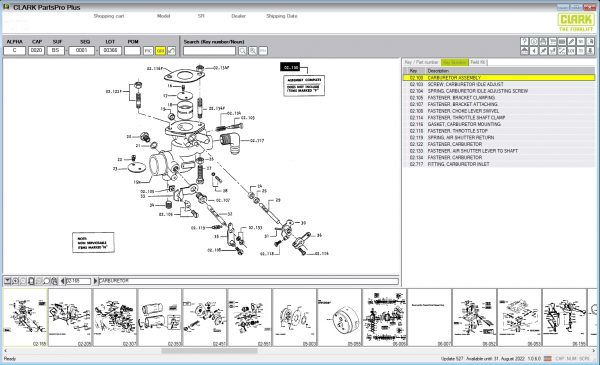This screenshot has height=365, width=600.
Task: Click the diagonal-line icon in the second toolbar row
Action: [562, 51]
